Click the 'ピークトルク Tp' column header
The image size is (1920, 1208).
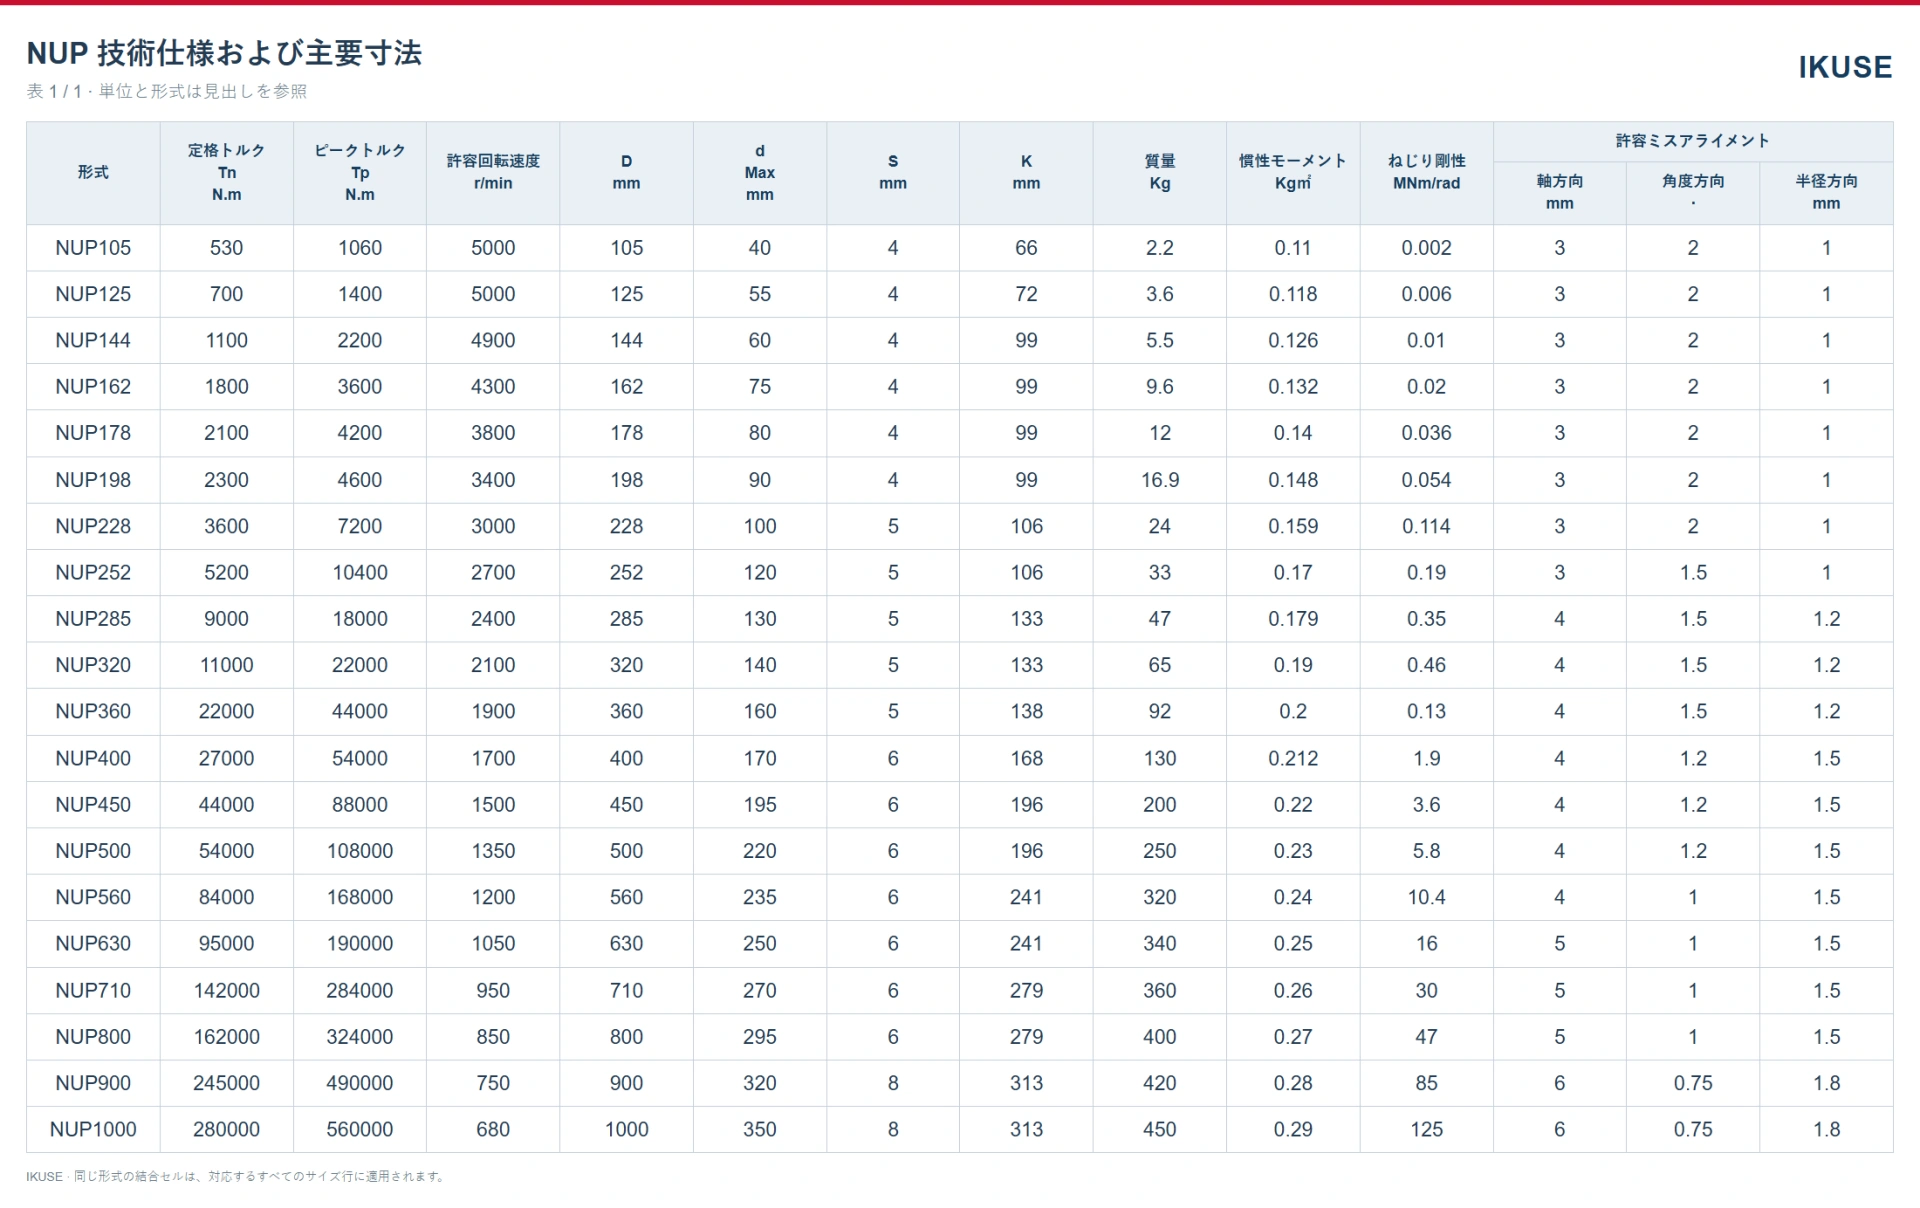click(x=360, y=172)
